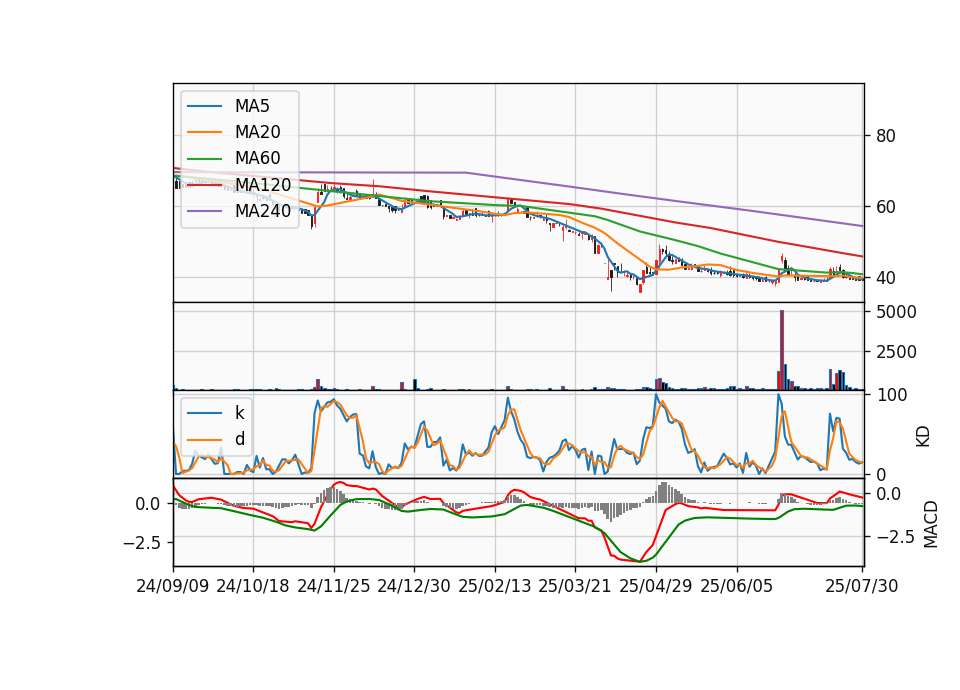Click the 25/03/21 date tick label
Viewport: 960px width, 690px height.
tap(575, 586)
